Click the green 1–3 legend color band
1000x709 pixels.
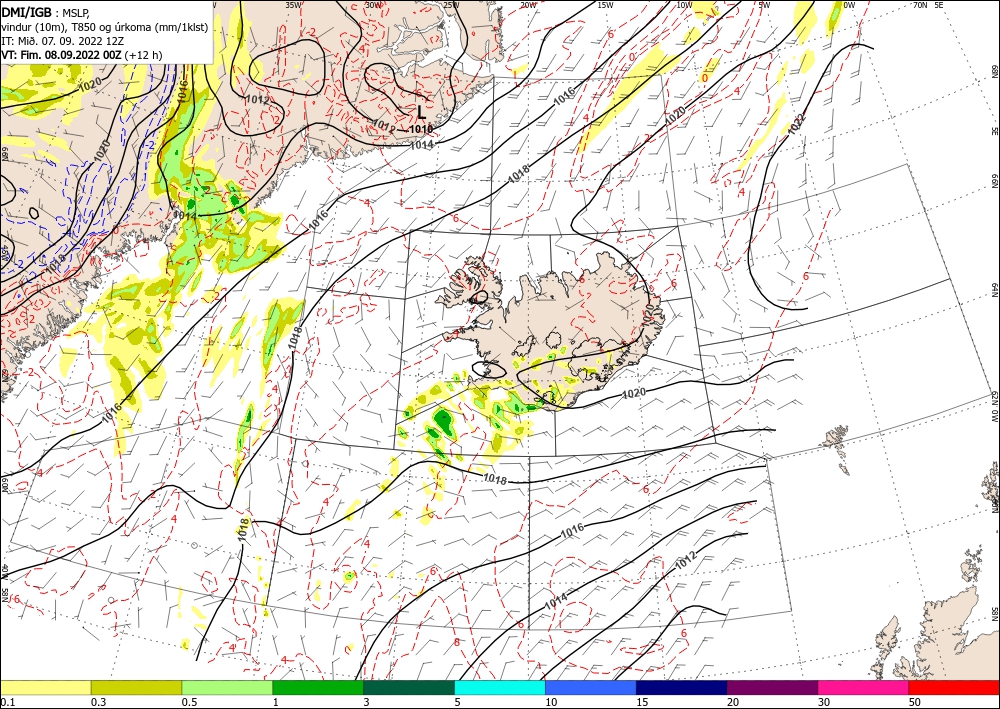click(318, 687)
